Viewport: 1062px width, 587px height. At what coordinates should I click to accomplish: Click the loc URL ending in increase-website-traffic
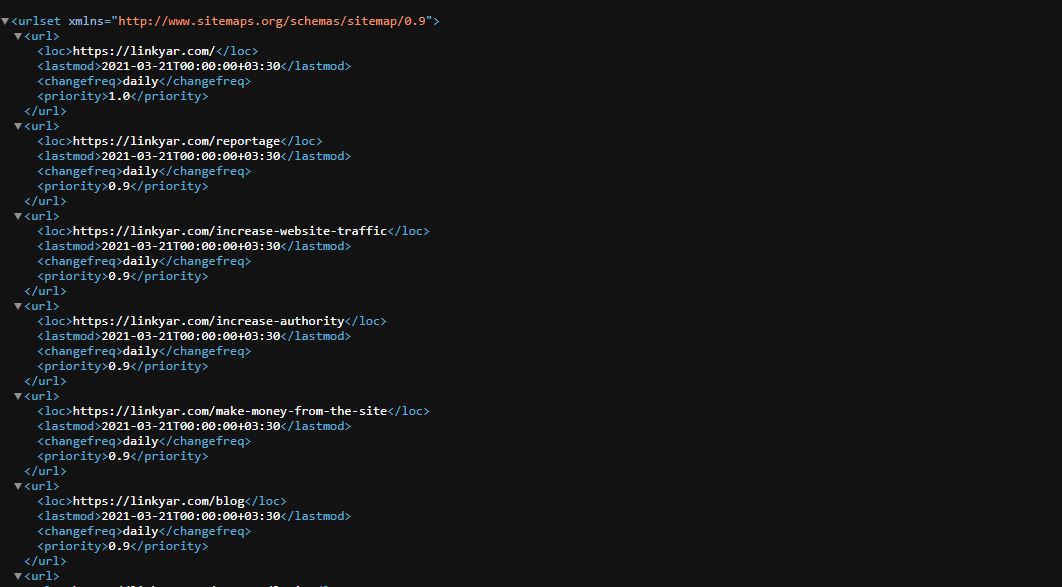point(230,231)
